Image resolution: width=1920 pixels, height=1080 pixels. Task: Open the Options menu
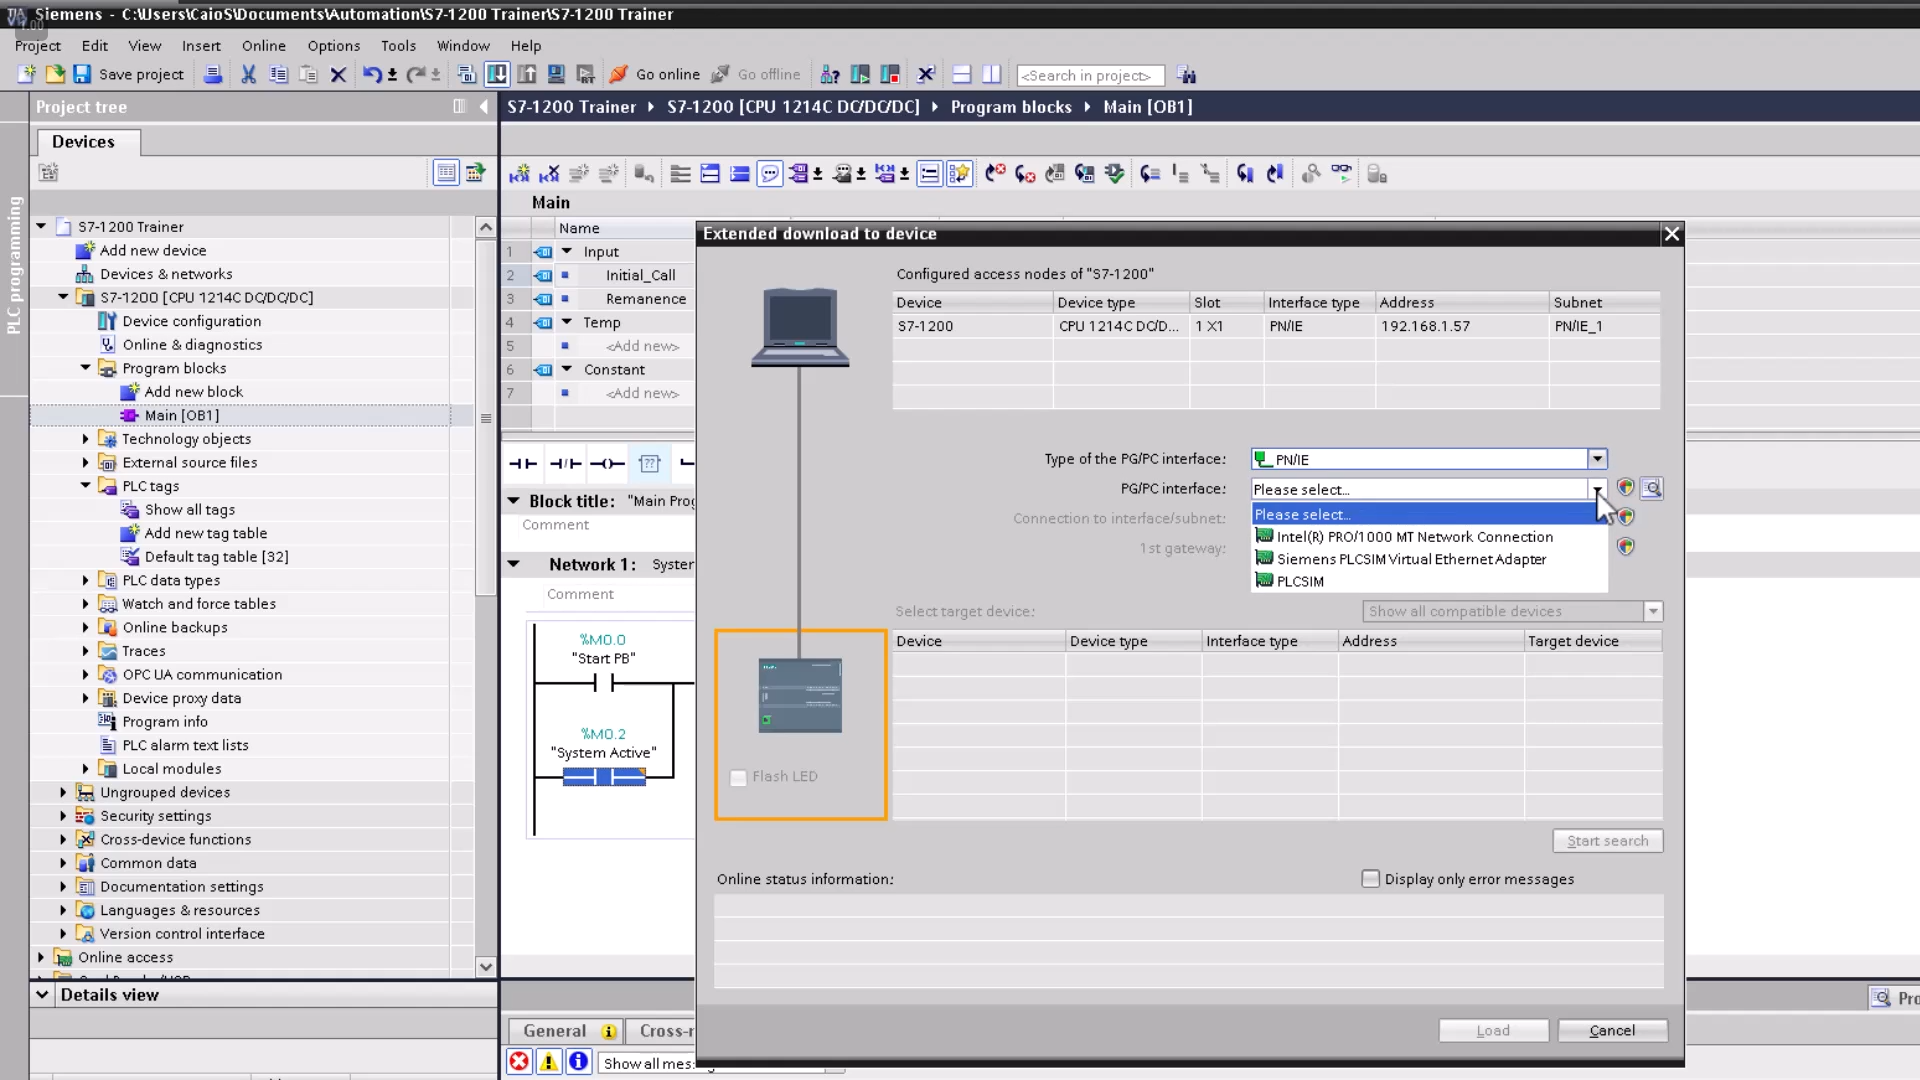coord(334,46)
